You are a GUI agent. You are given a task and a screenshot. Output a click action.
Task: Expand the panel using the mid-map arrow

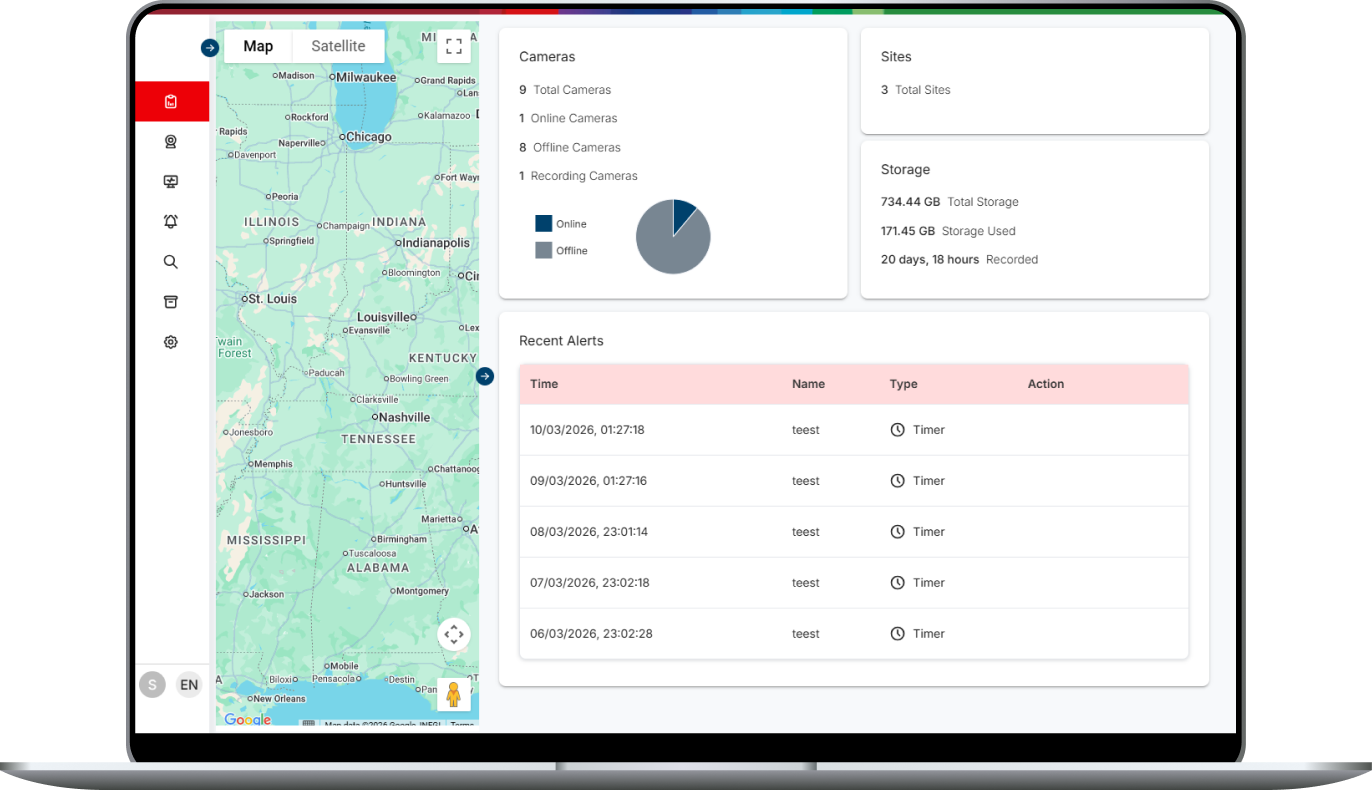point(484,376)
